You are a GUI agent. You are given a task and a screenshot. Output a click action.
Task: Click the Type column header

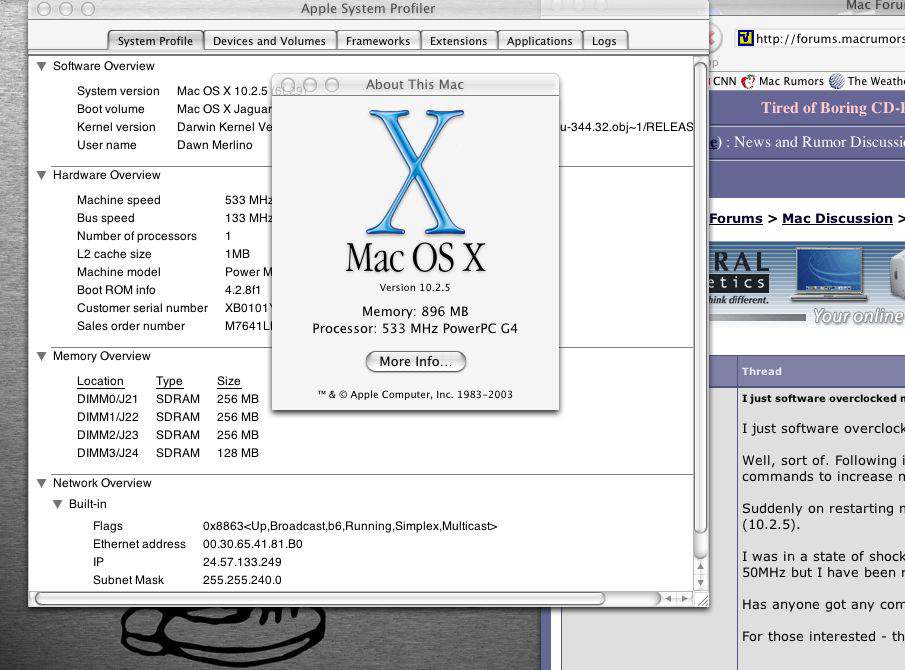tap(169, 381)
